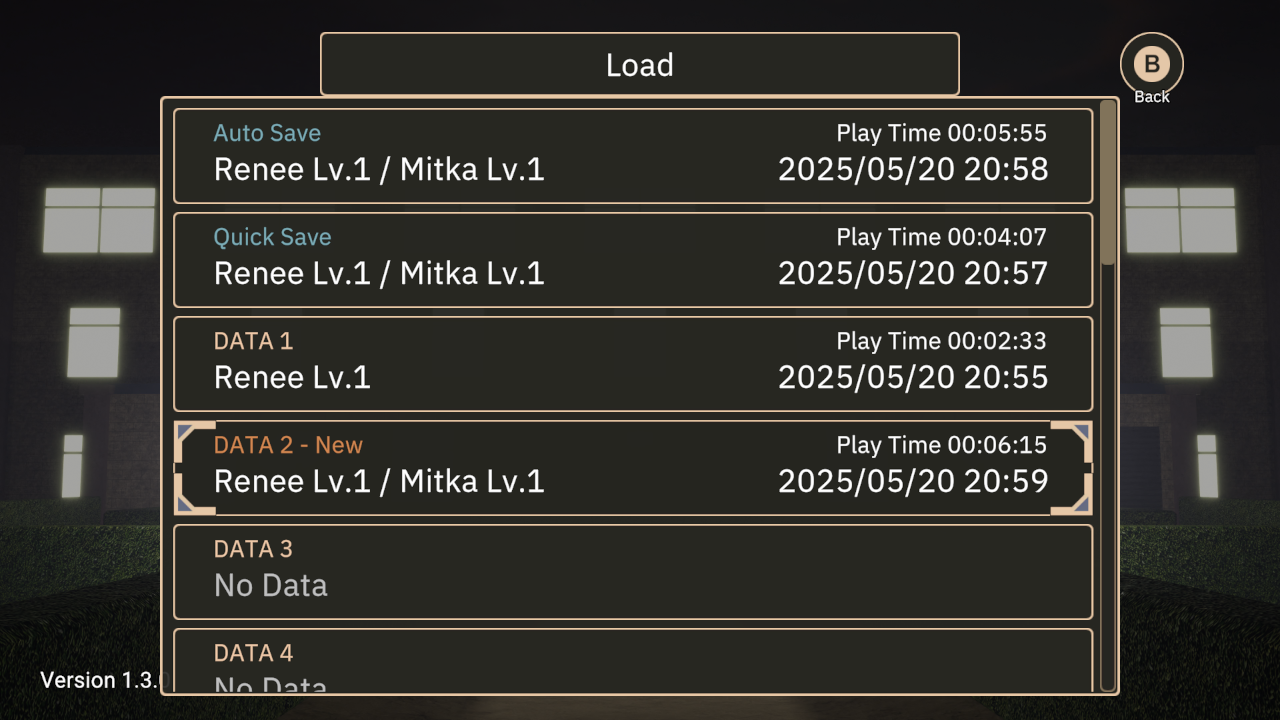The width and height of the screenshot is (1280, 720).
Task: Click the bottom-right selection corner bracket of DATA 2
Action: [x=1071, y=494]
